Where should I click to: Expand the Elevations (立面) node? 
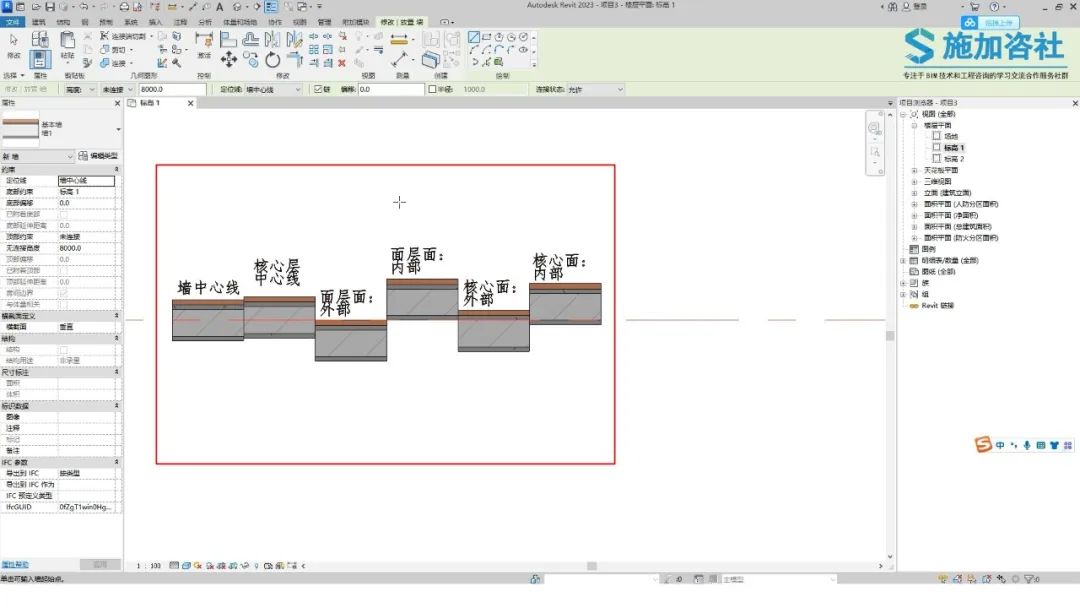coord(915,193)
